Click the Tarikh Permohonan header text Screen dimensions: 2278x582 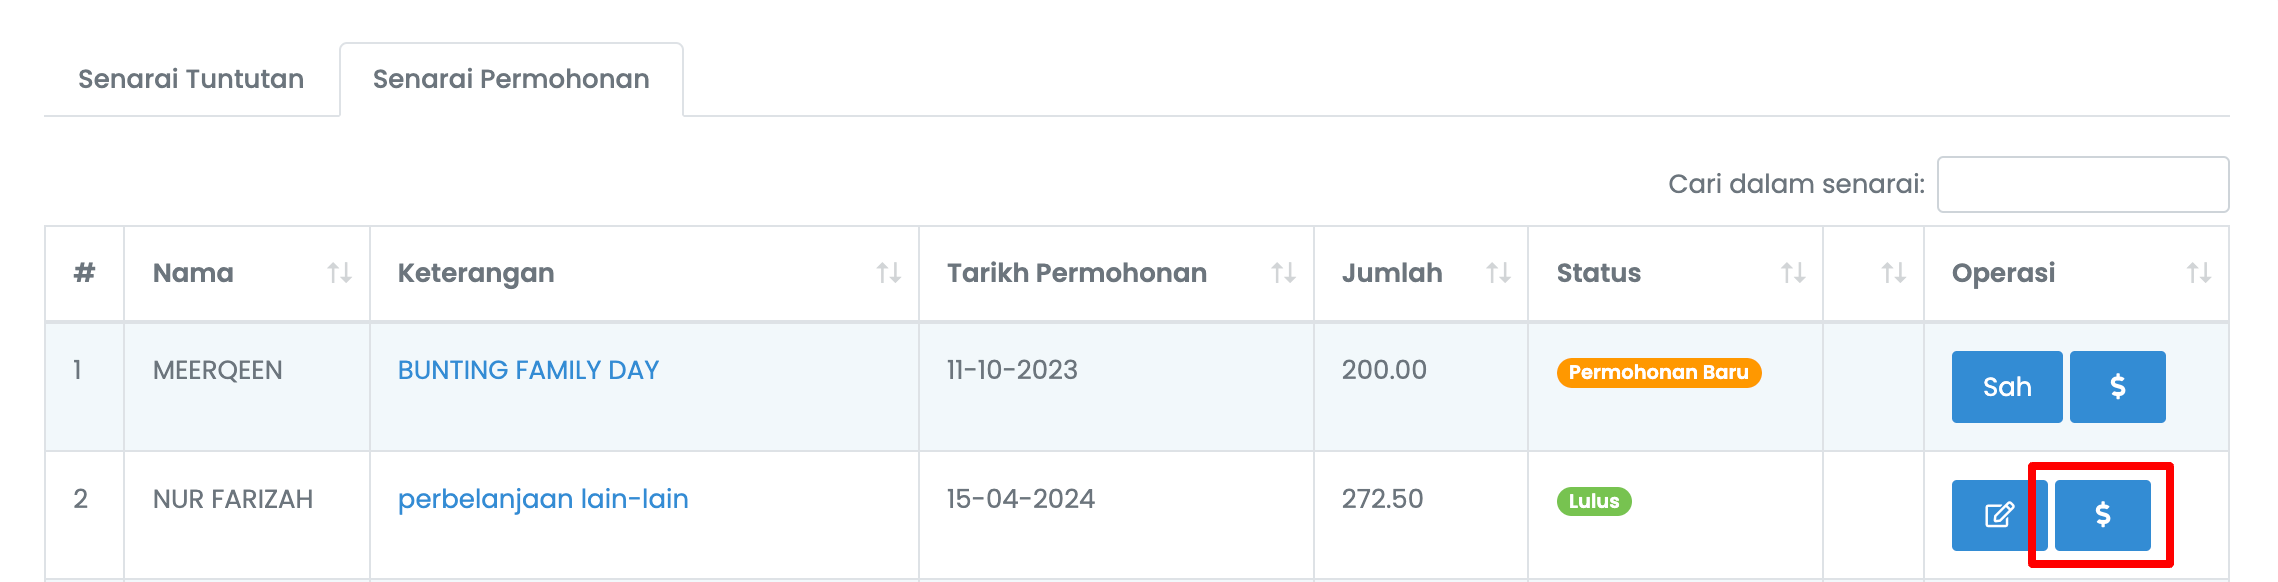pos(1077,273)
